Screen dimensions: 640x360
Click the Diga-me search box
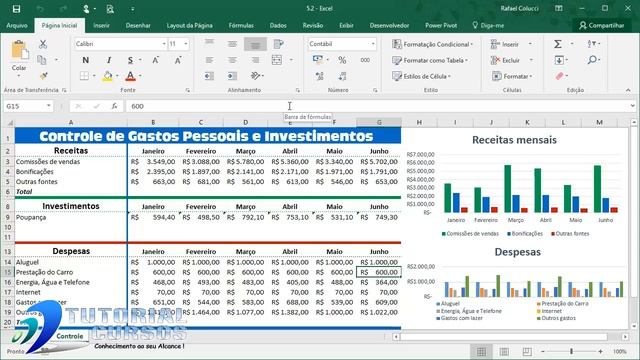coord(488,25)
